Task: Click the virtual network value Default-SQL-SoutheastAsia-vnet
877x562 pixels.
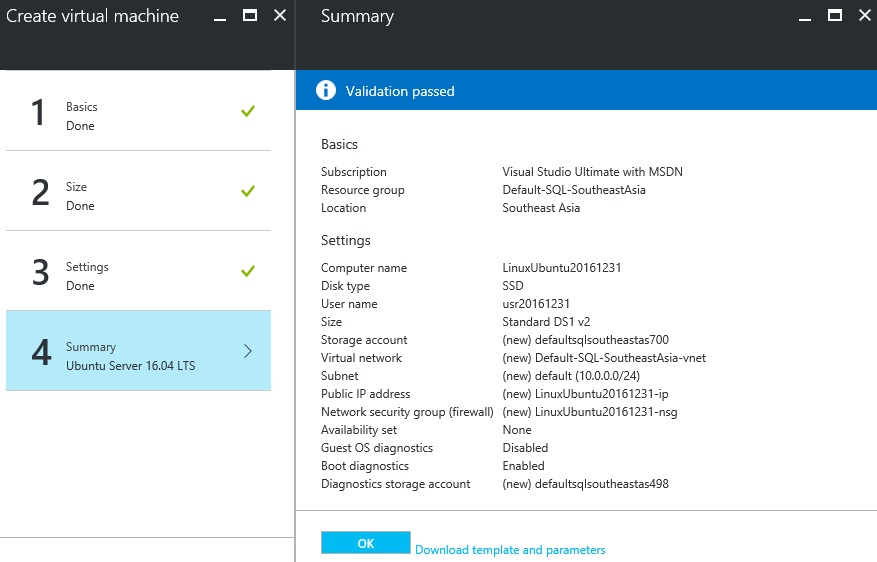Action: pyautogui.click(x=604, y=358)
